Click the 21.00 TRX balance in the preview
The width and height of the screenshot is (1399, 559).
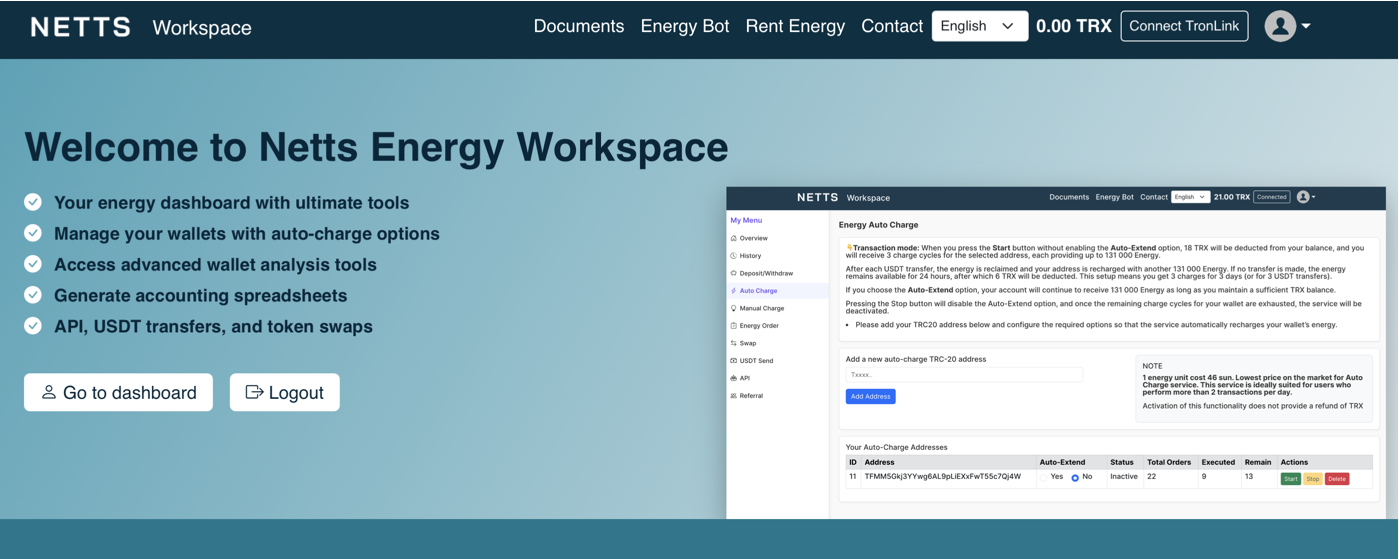click(1231, 197)
